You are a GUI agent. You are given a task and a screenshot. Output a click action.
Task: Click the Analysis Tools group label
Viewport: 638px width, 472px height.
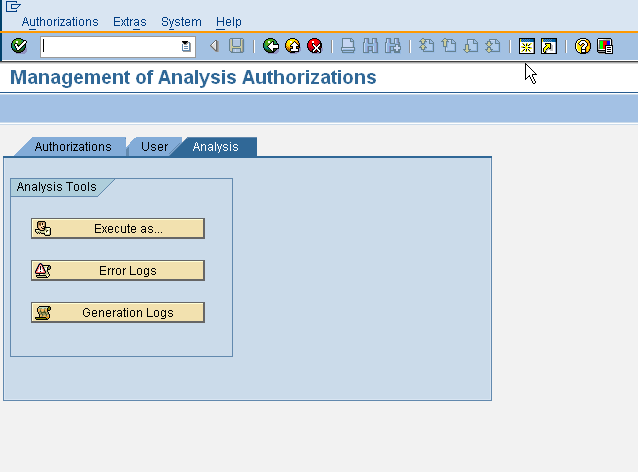pyautogui.click(x=57, y=187)
